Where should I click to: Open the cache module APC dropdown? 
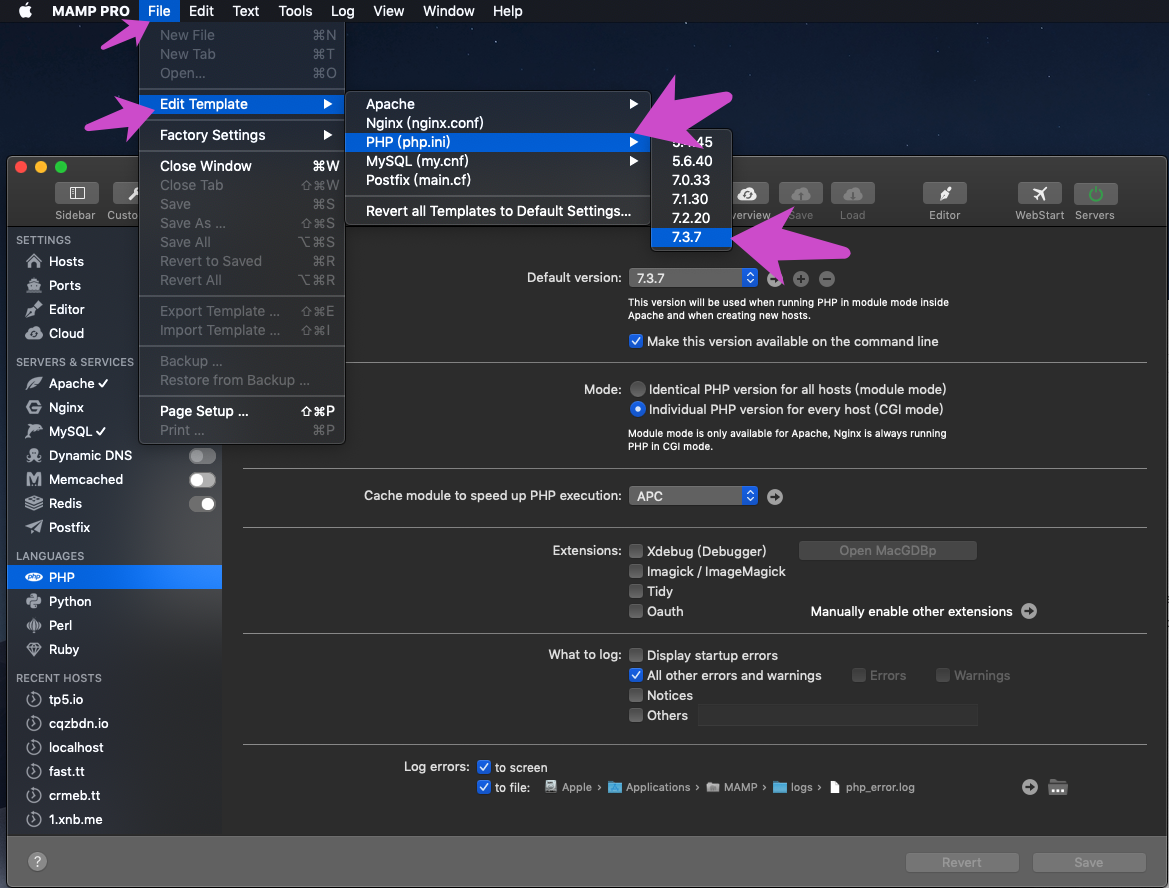(x=693, y=496)
